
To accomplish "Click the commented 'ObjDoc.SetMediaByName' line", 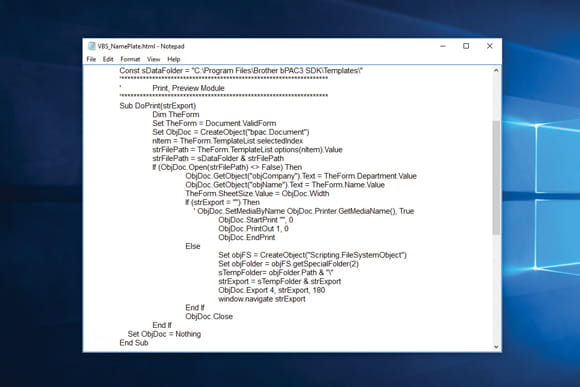I will click(304, 211).
